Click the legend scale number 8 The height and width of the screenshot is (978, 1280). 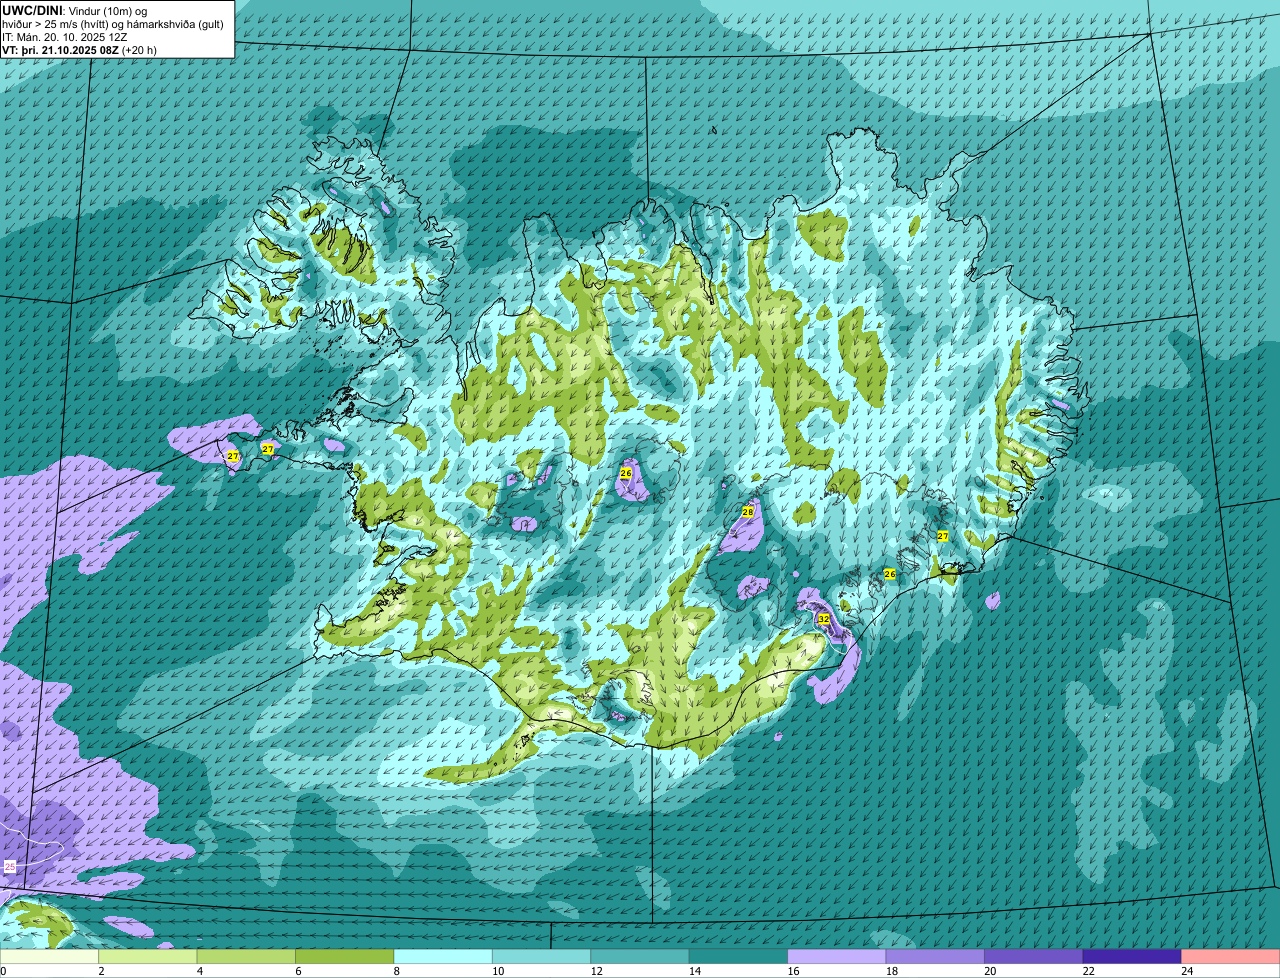pos(395,971)
